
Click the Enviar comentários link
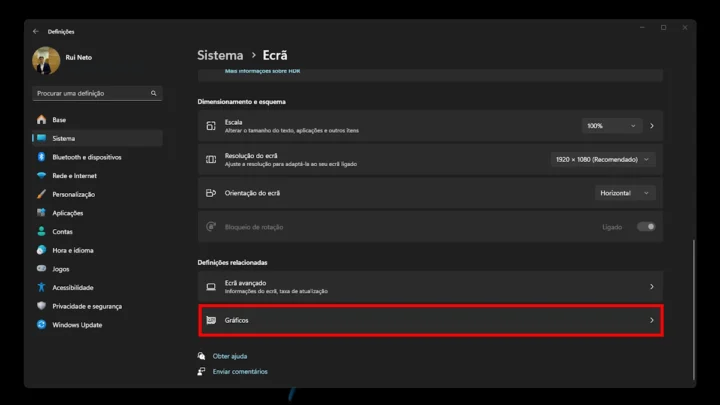coord(240,371)
